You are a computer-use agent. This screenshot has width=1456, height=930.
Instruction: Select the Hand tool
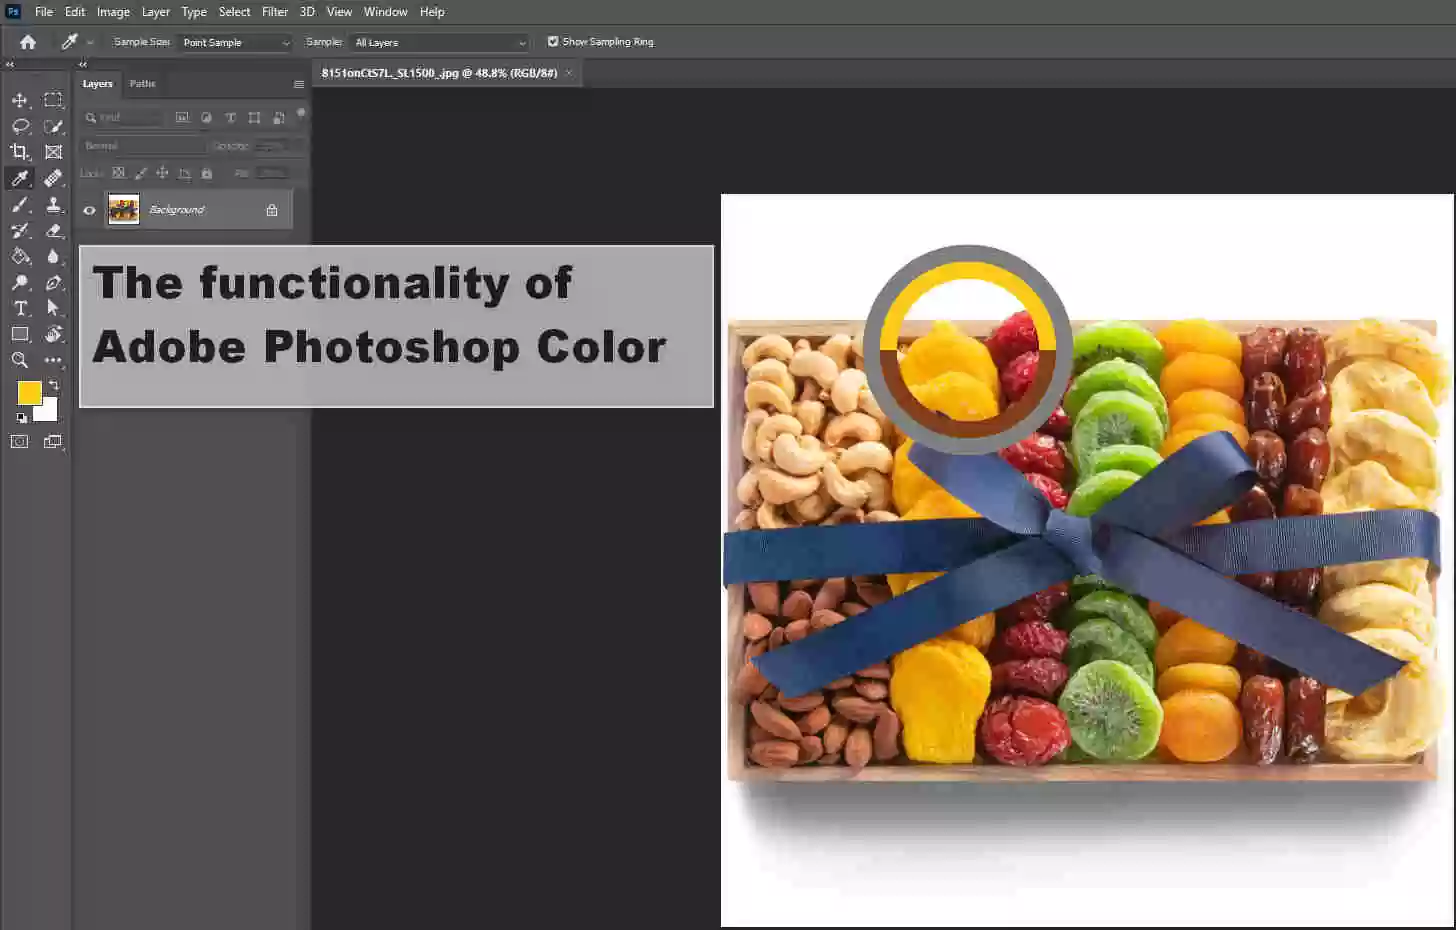pyautogui.click(x=53, y=334)
